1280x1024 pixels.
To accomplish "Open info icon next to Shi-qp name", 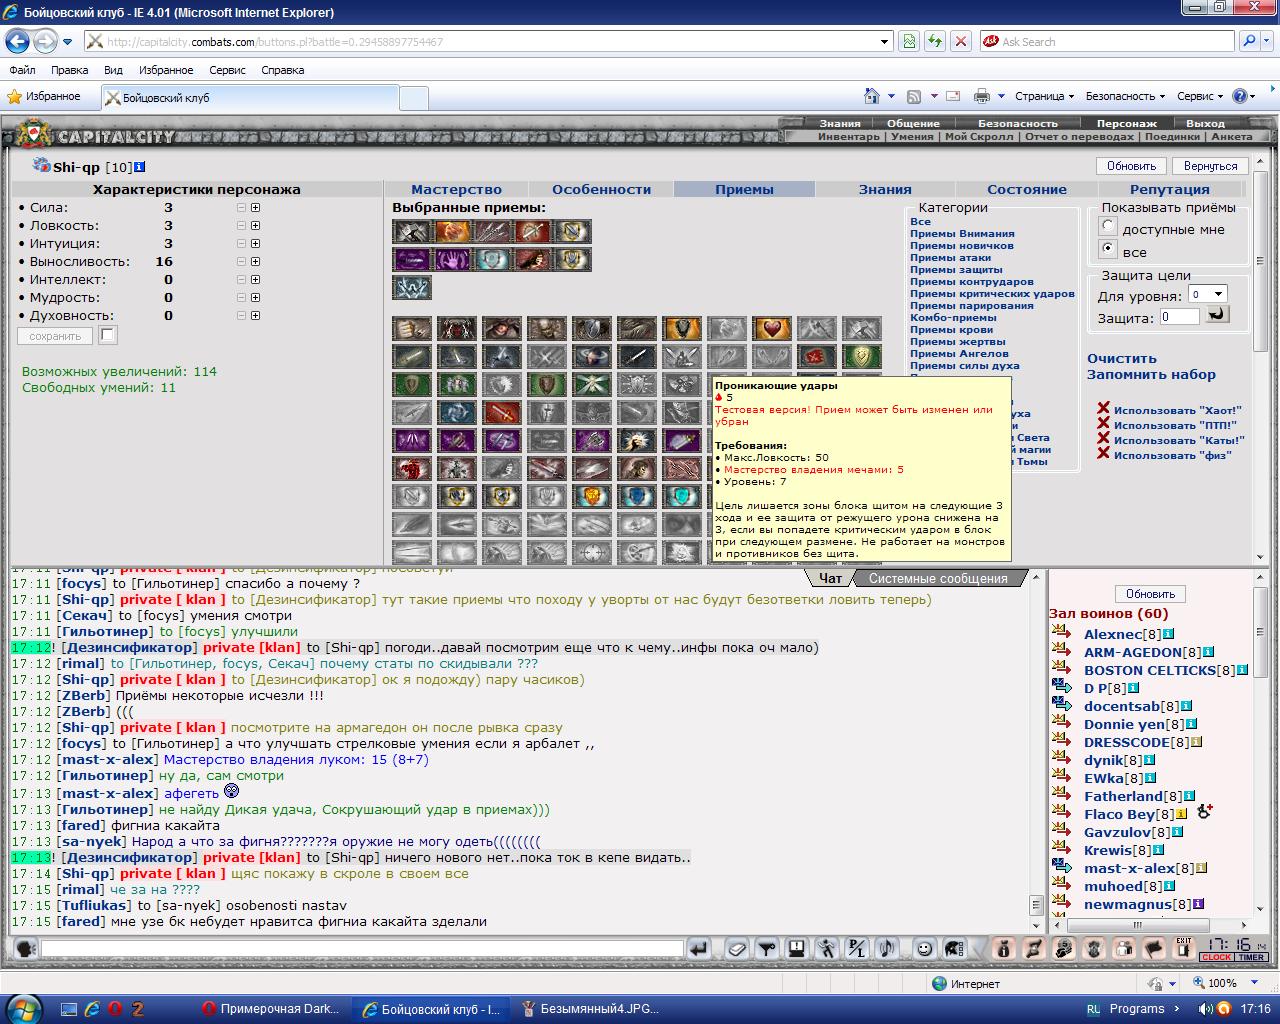I will point(139,167).
